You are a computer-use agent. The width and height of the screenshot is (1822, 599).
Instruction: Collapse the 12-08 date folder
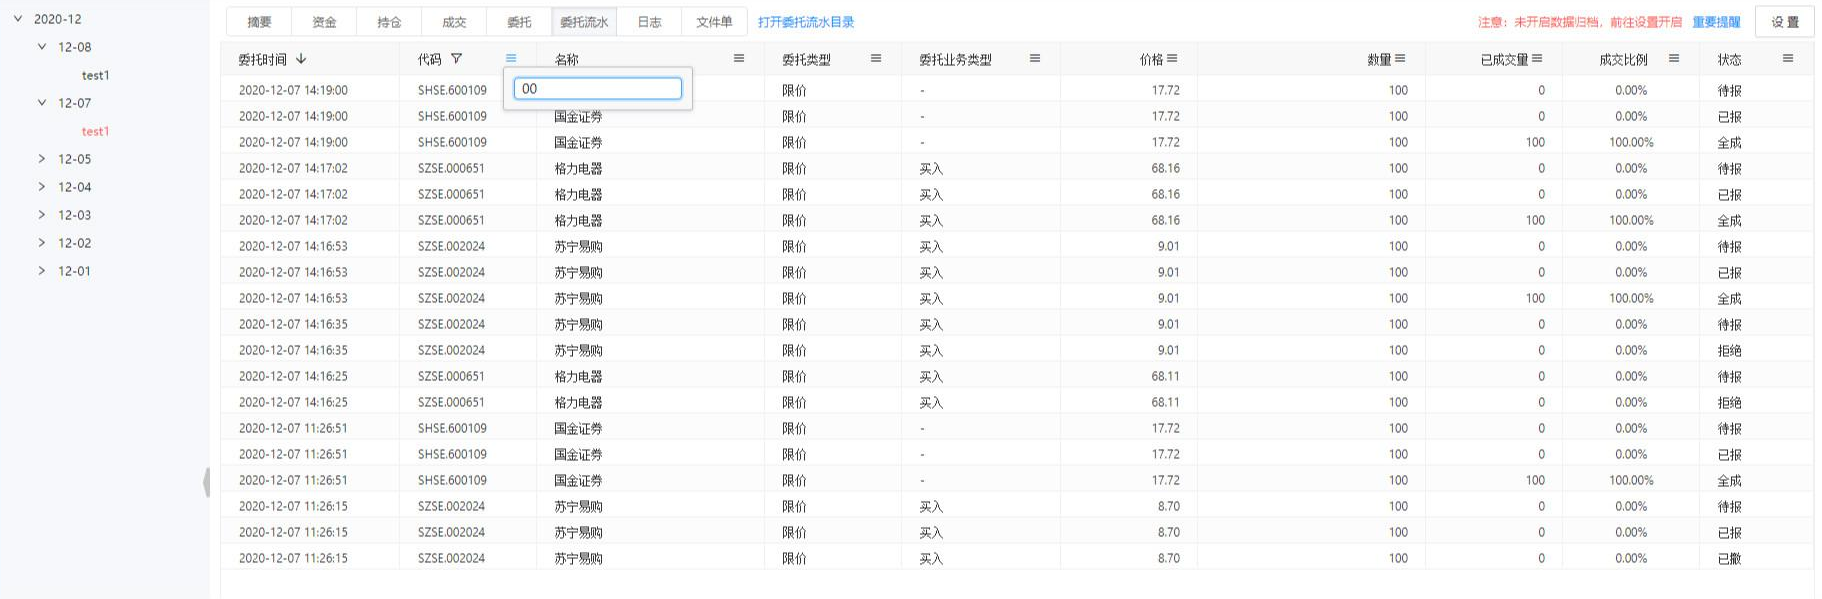tap(42, 47)
